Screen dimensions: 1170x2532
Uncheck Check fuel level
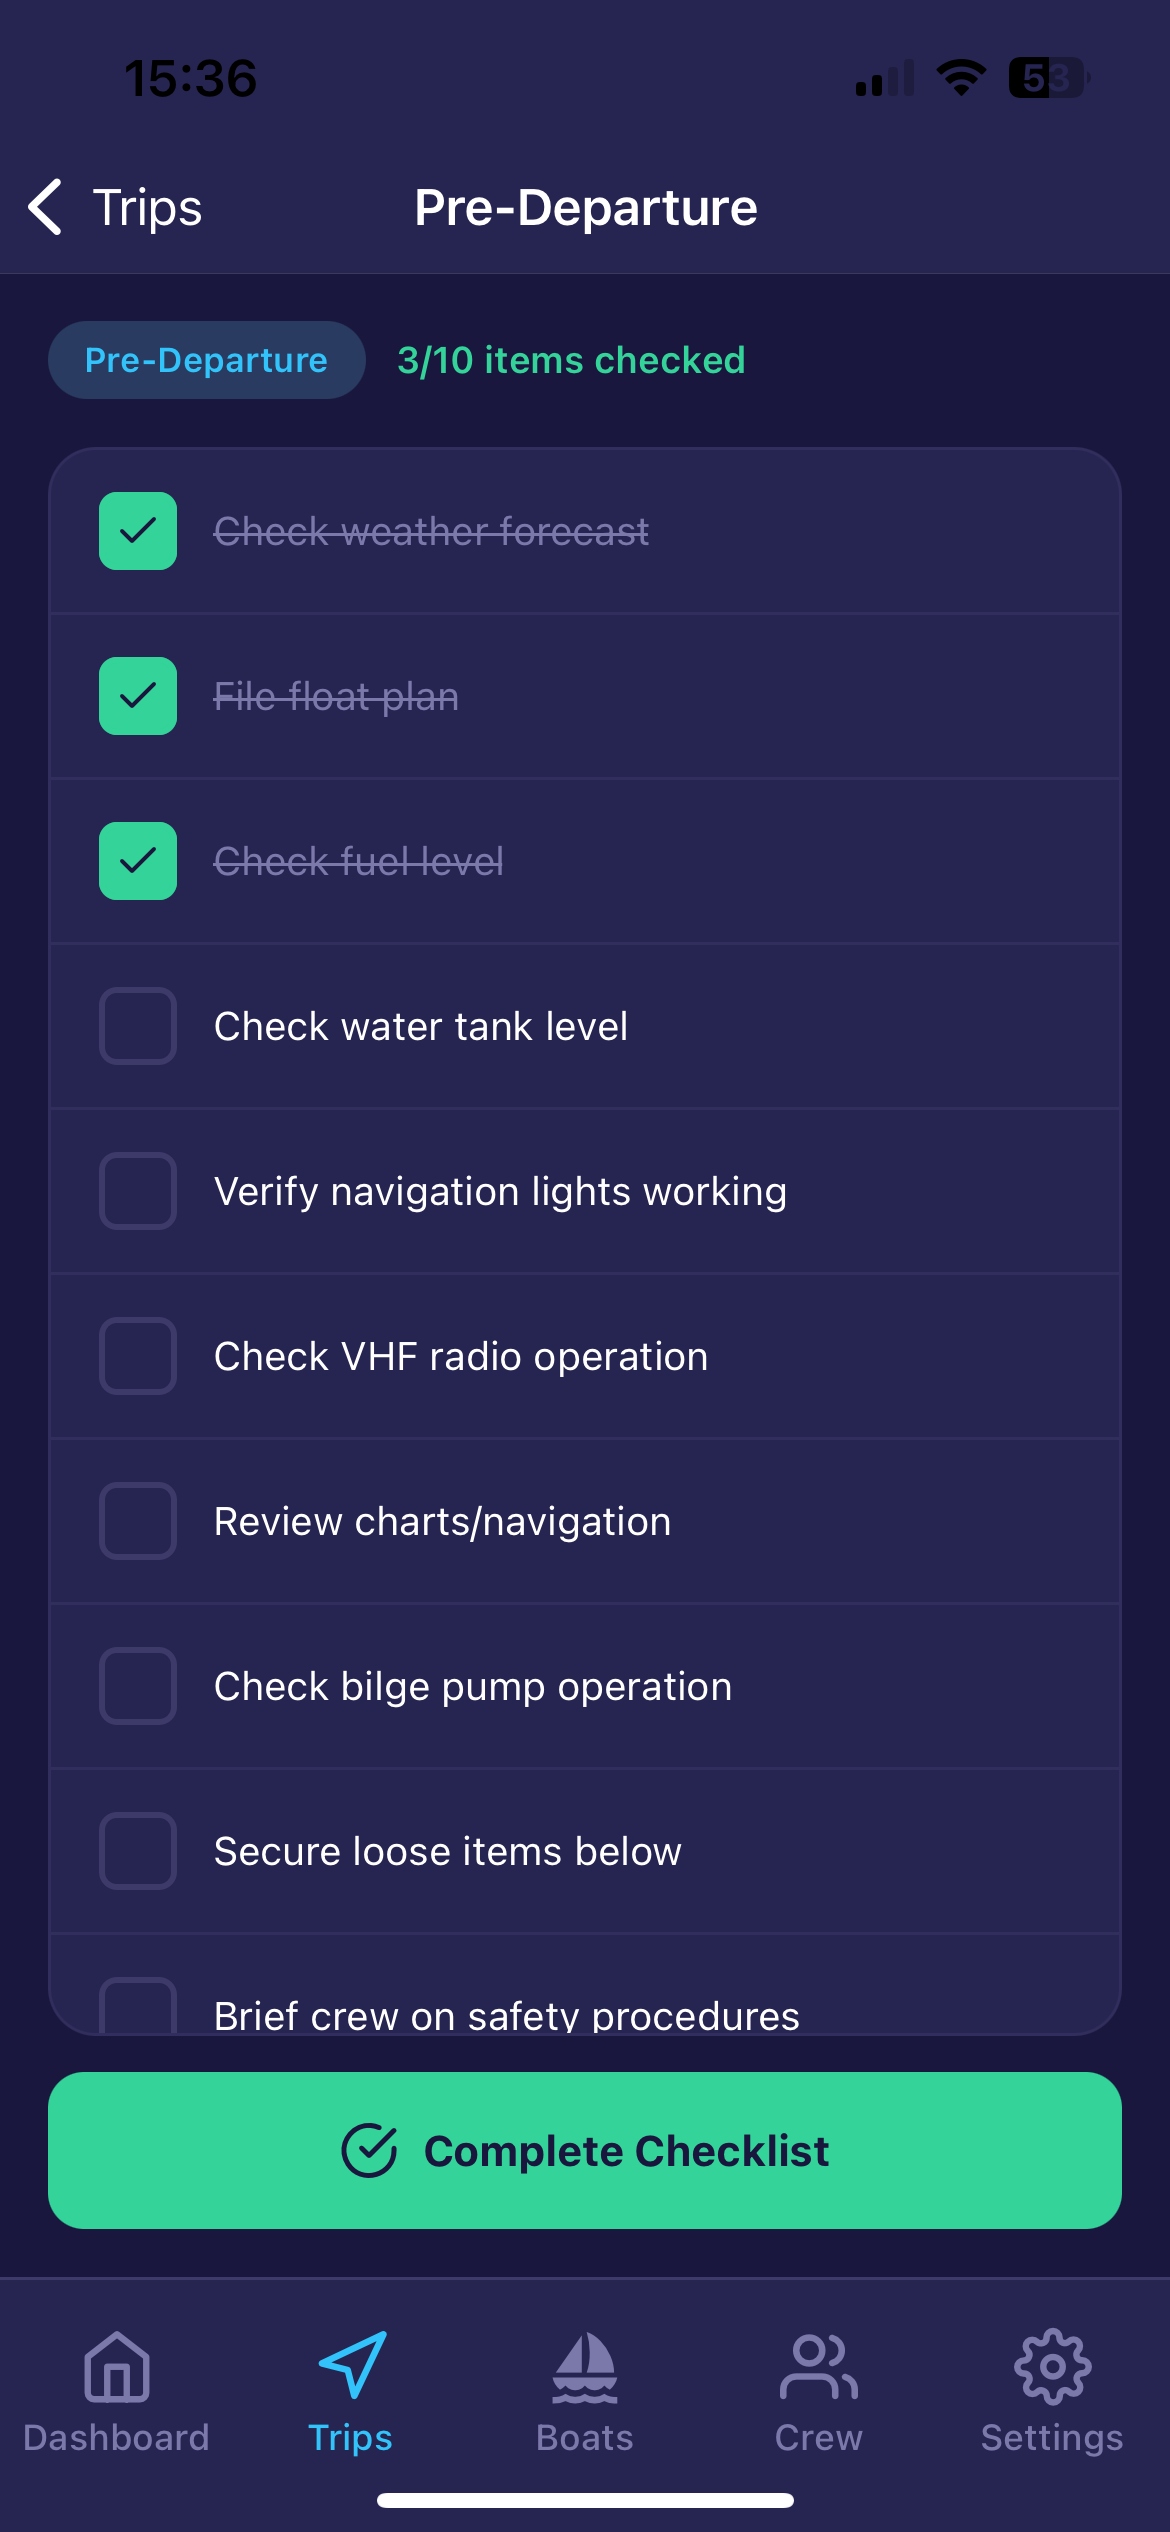(x=137, y=861)
